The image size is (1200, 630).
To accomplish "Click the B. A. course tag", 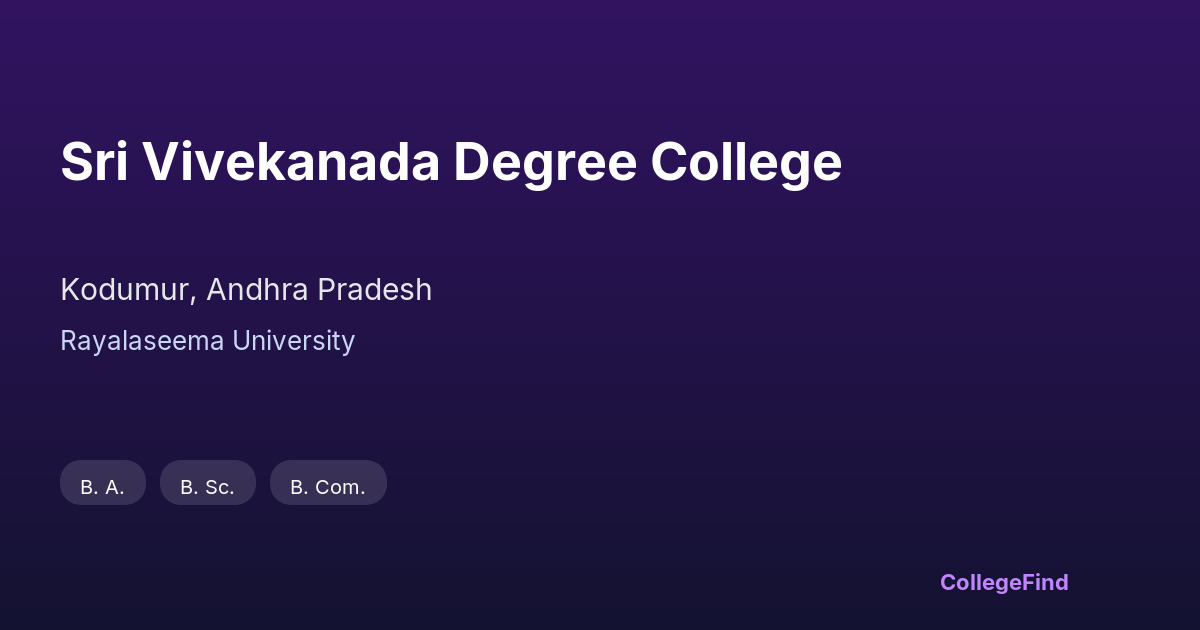I will 102,484.
